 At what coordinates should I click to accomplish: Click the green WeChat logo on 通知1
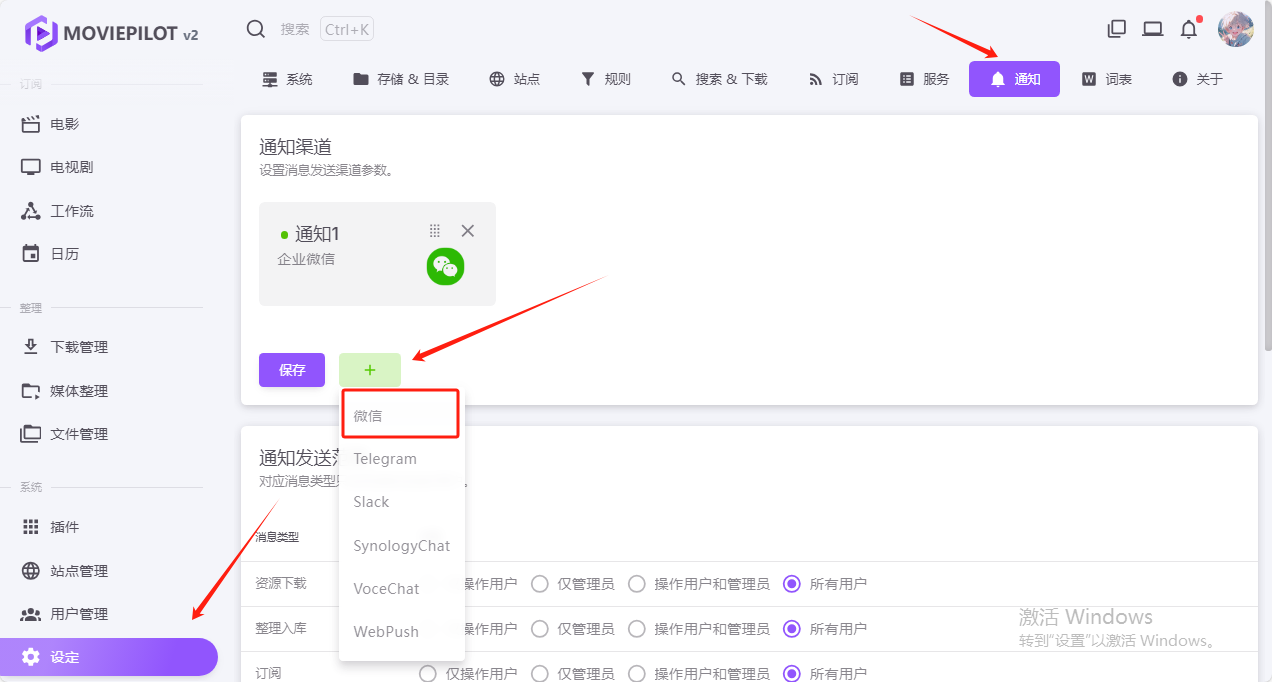[445, 267]
